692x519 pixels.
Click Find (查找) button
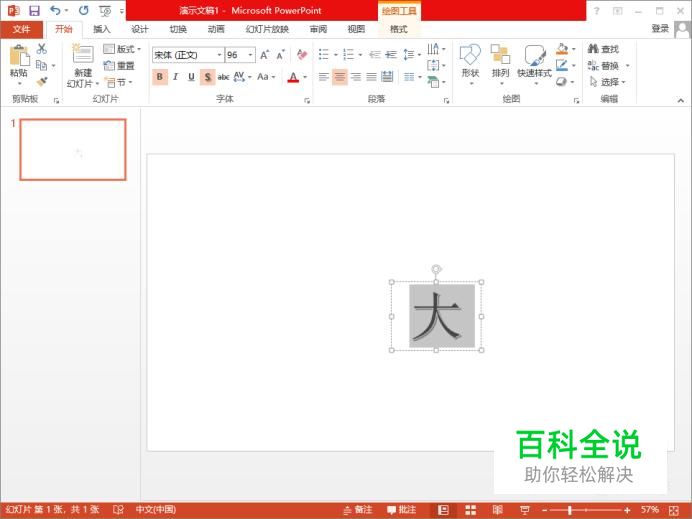pos(603,49)
